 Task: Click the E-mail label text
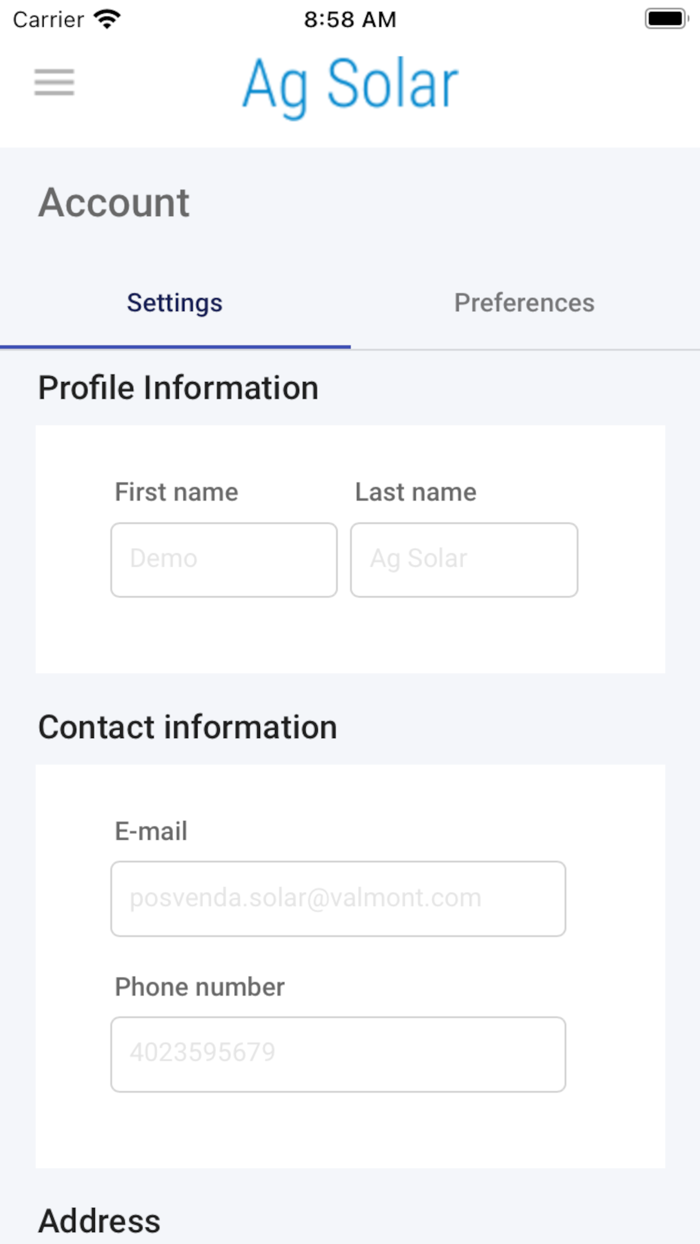point(151,831)
